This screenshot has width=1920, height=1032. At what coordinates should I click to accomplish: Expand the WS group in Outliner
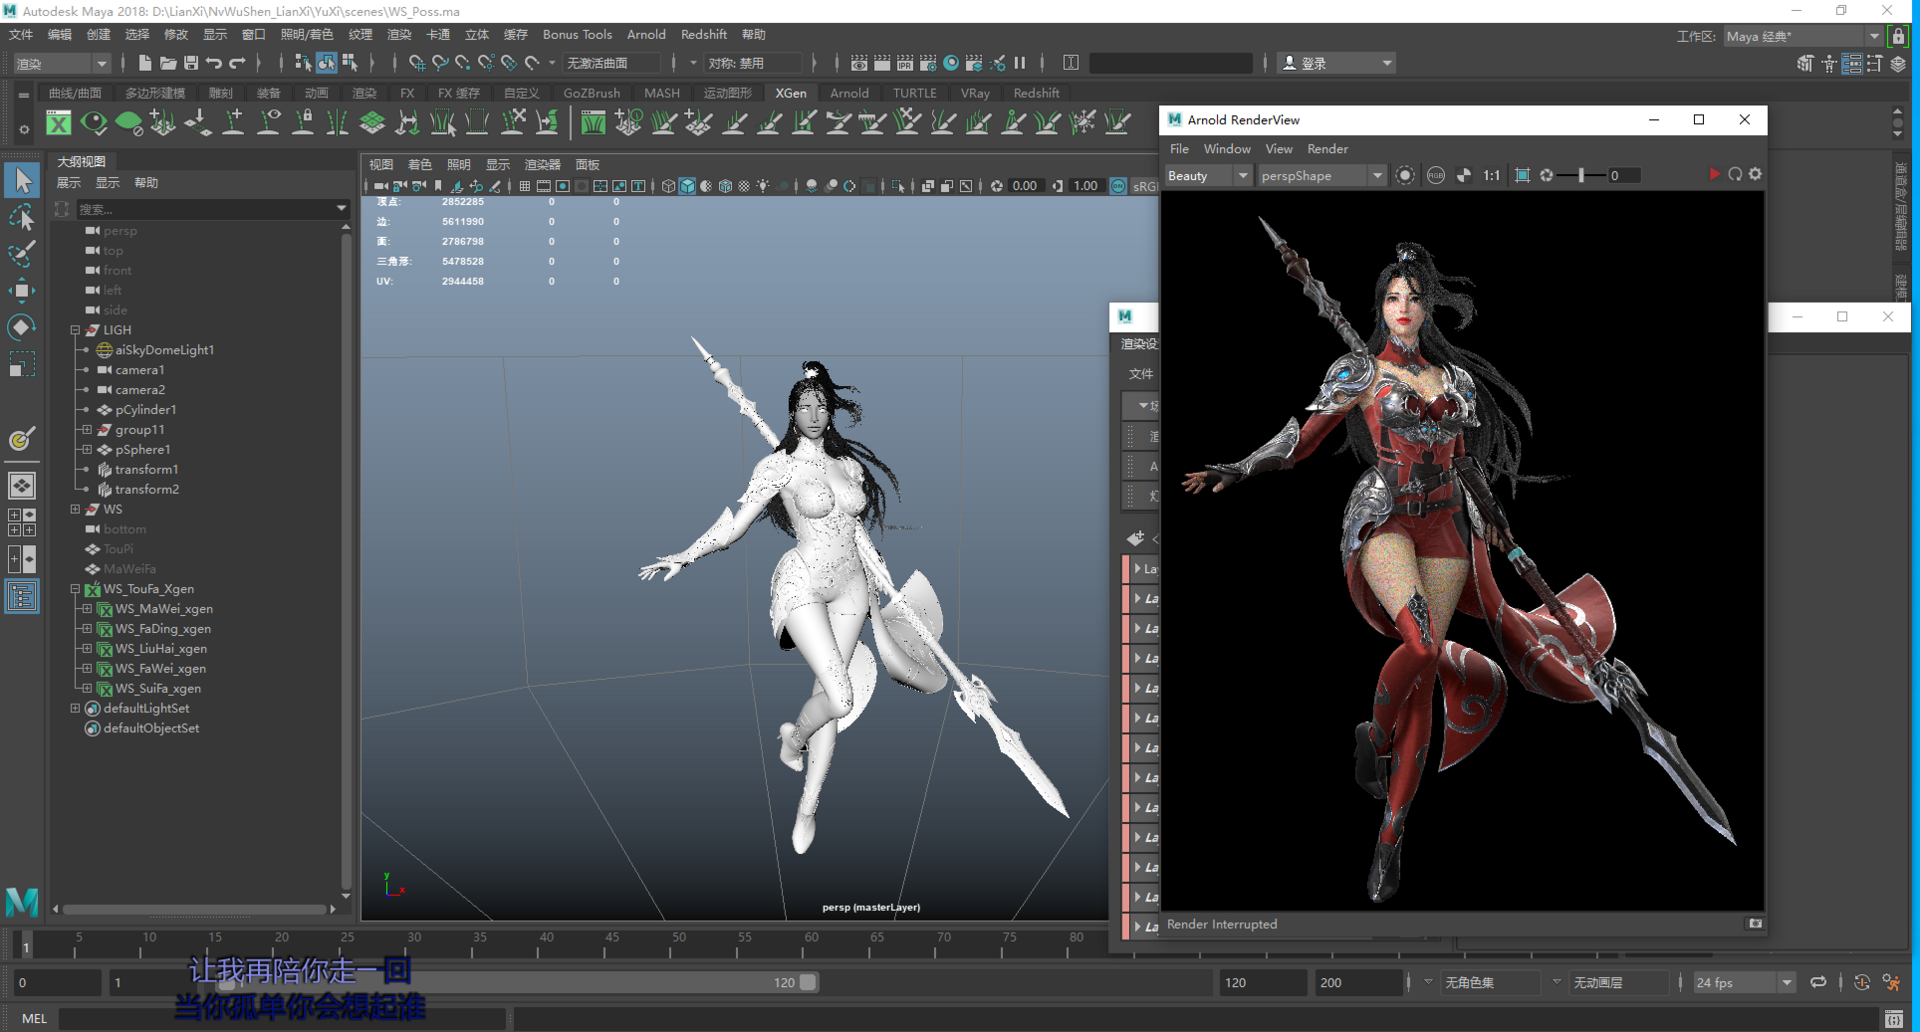point(75,509)
